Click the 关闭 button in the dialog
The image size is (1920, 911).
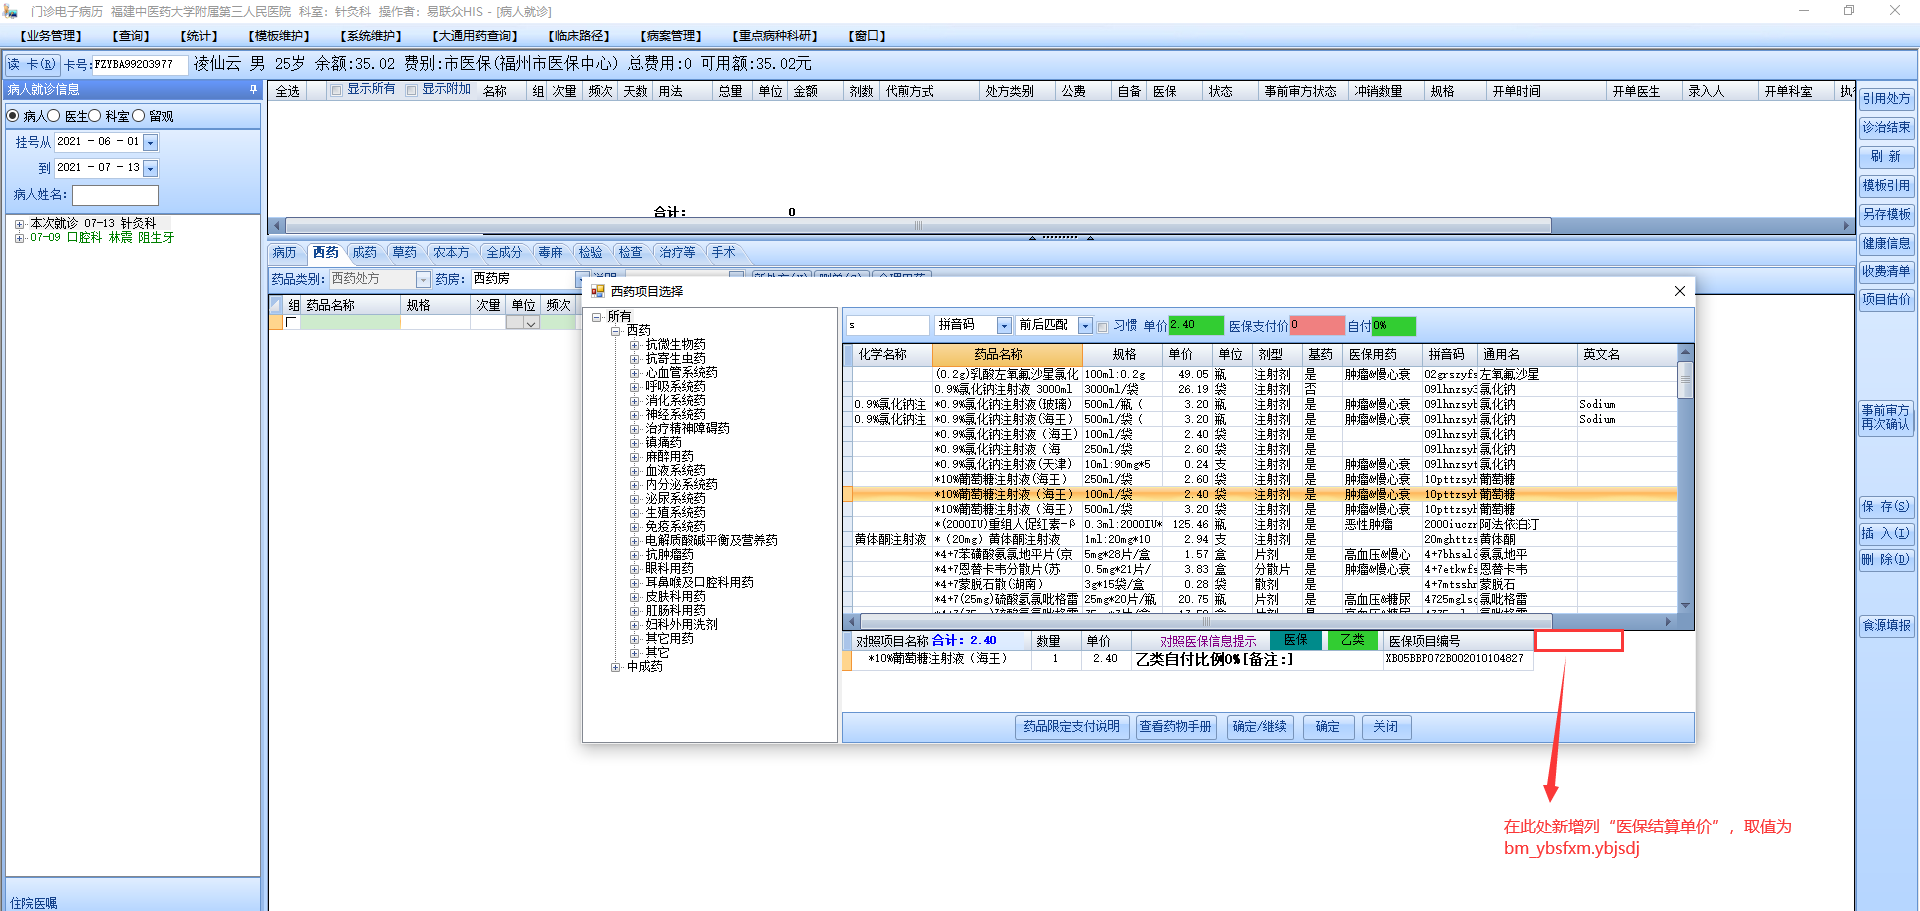[x=1386, y=727]
